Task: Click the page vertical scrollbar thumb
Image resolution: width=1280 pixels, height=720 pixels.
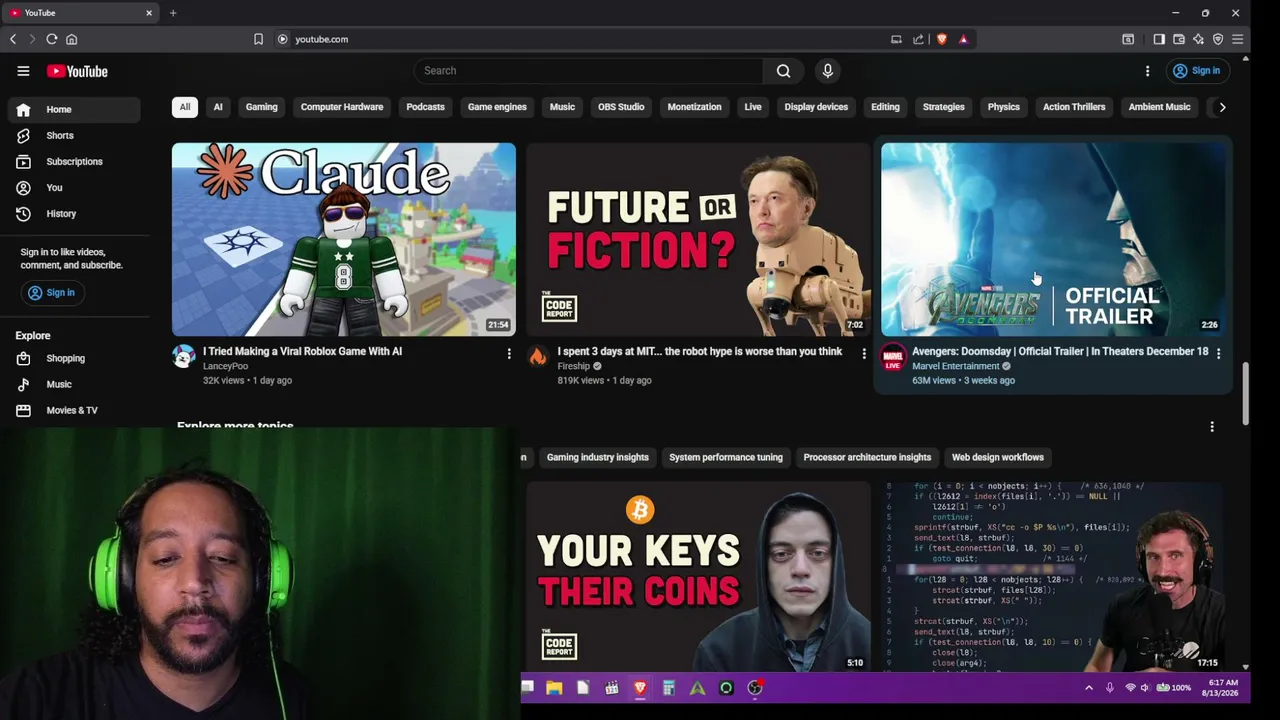Action: (x=1245, y=394)
